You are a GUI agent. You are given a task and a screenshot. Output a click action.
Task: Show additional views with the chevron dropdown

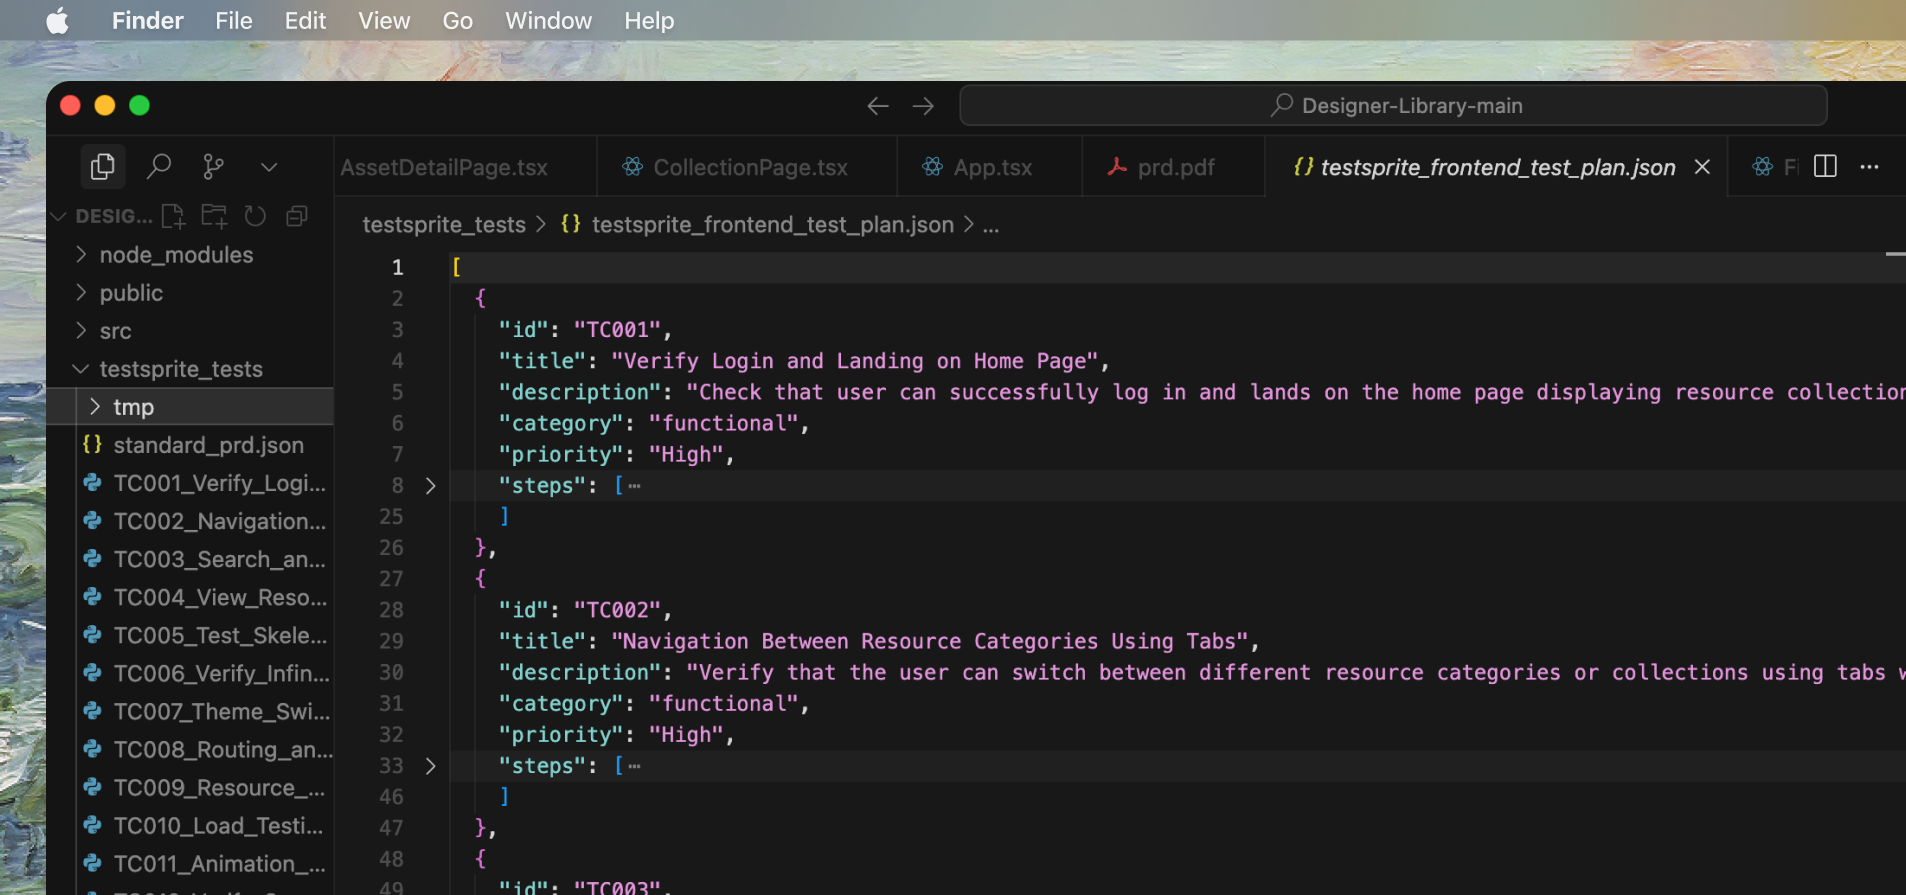268,166
